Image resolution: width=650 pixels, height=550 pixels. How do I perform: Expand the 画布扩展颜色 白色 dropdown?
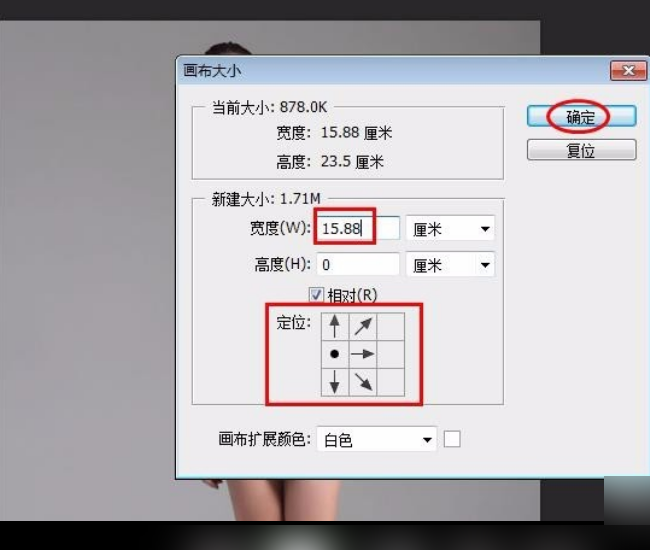click(376, 439)
